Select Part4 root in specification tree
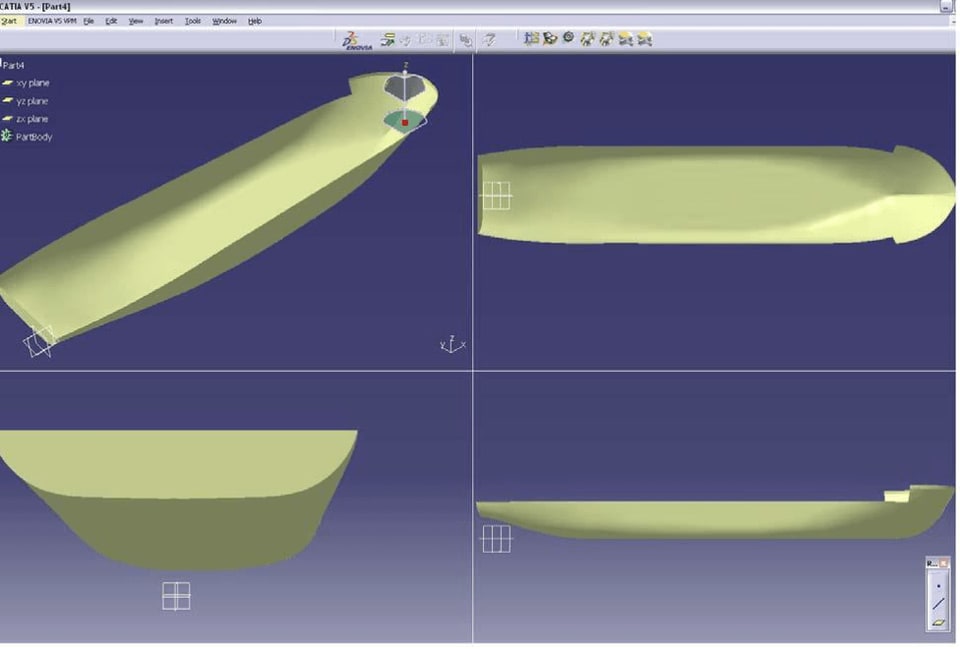The width and height of the screenshot is (960, 649). [13, 65]
